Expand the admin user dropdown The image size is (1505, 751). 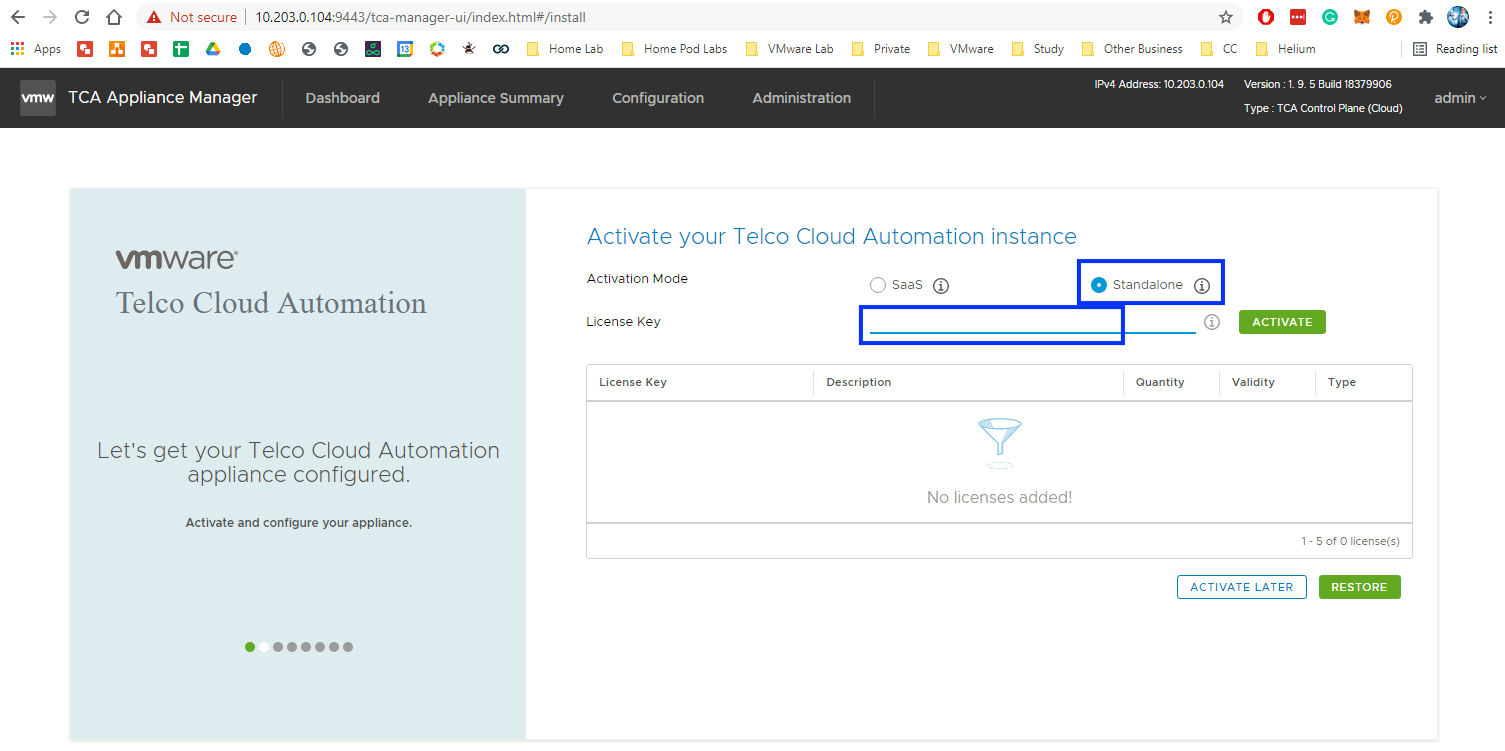point(1460,98)
